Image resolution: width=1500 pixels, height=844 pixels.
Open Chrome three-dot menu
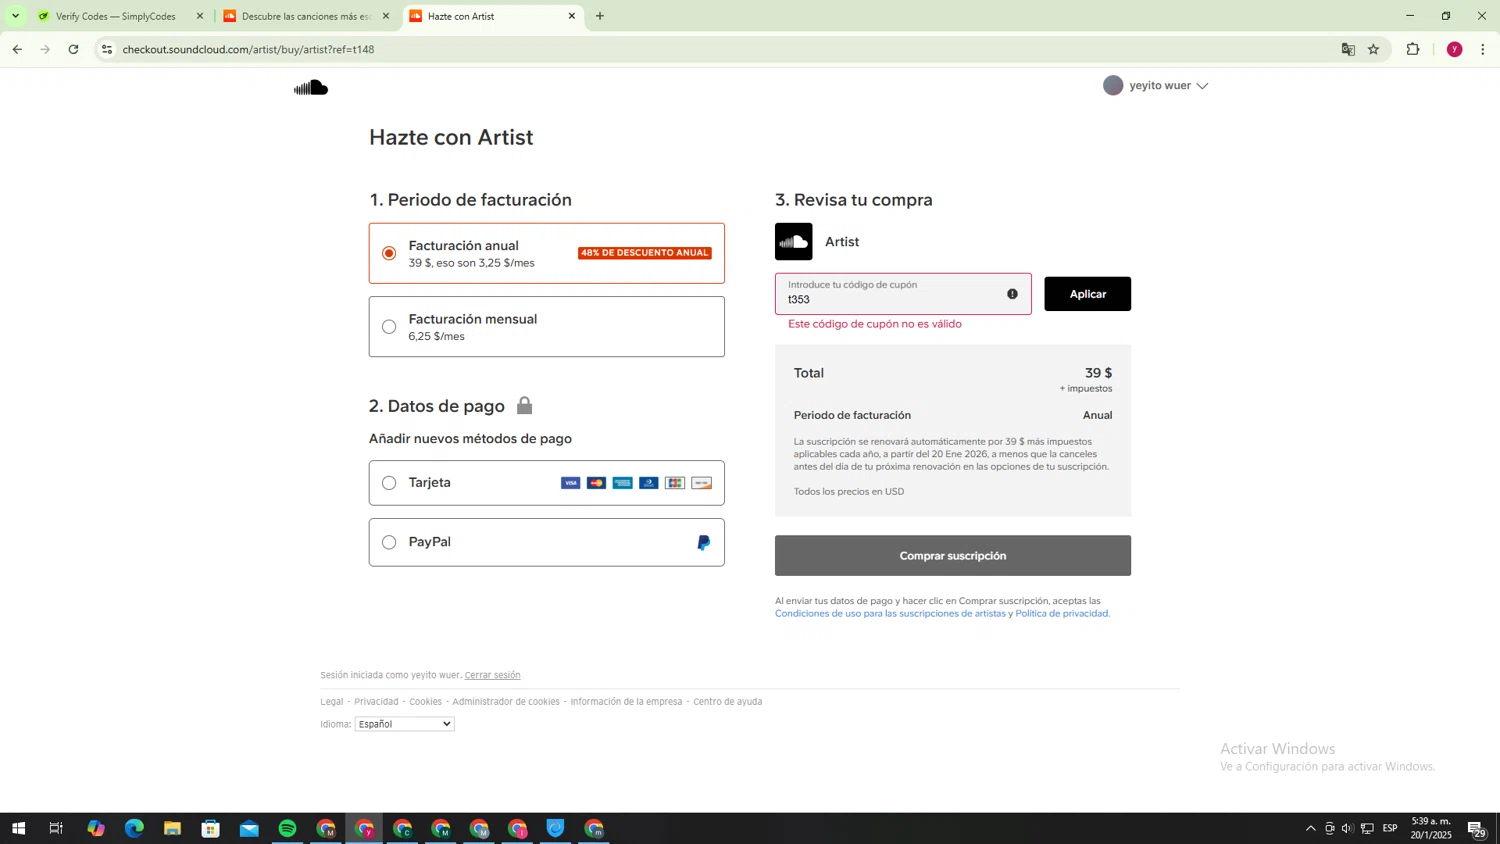click(1482, 49)
